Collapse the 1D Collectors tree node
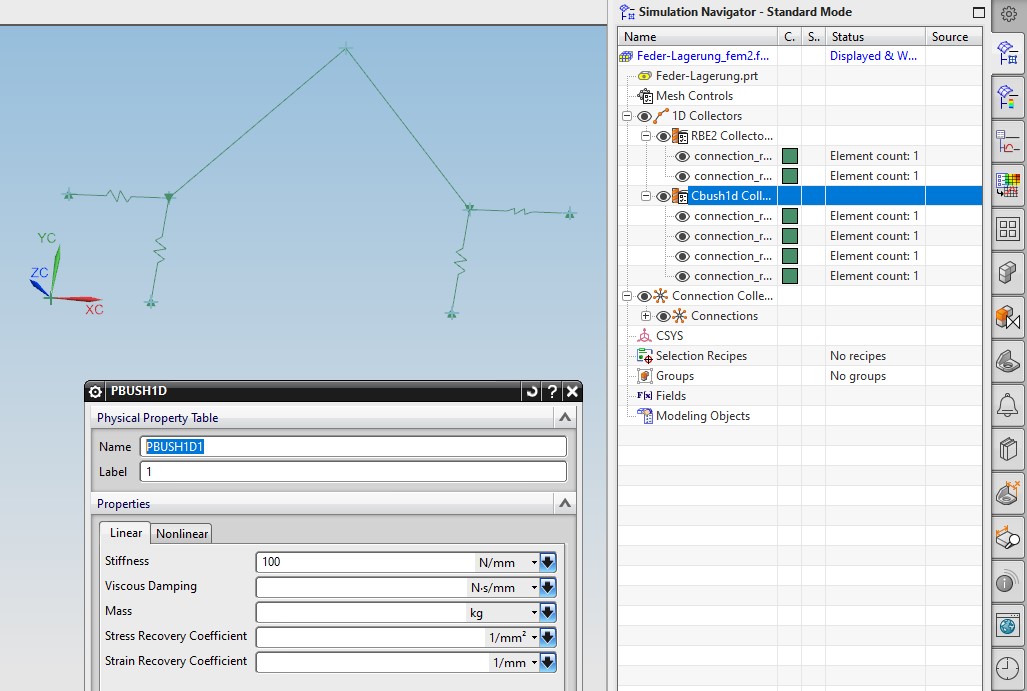 click(x=627, y=116)
